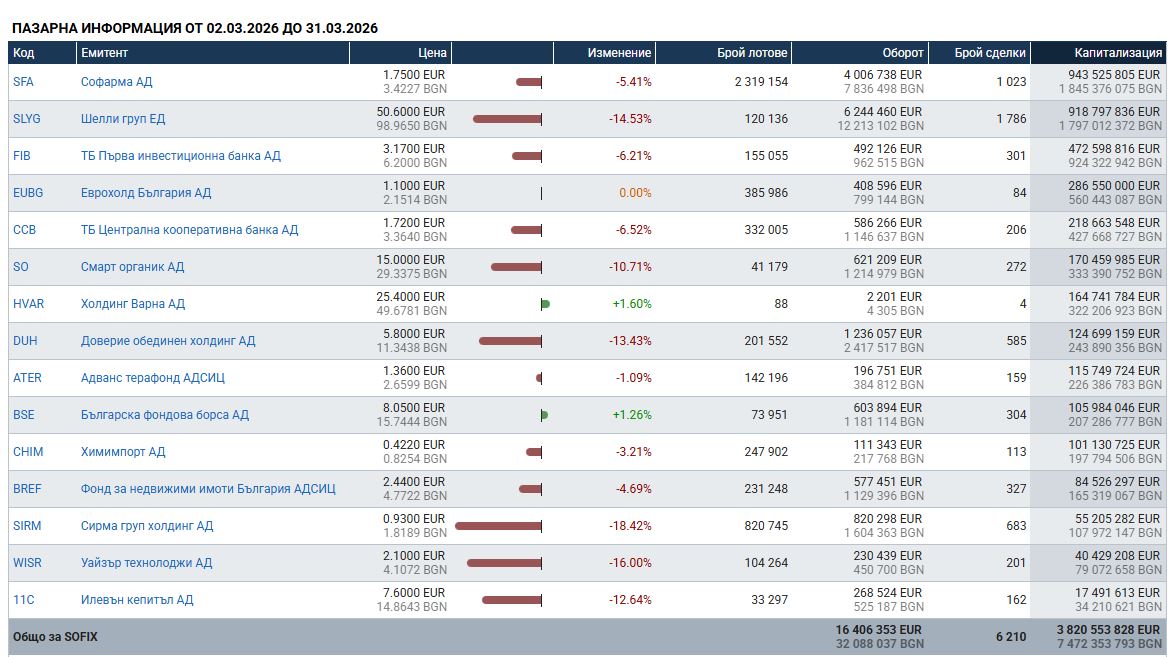Open the SFA ticker code link

(x=23, y=82)
